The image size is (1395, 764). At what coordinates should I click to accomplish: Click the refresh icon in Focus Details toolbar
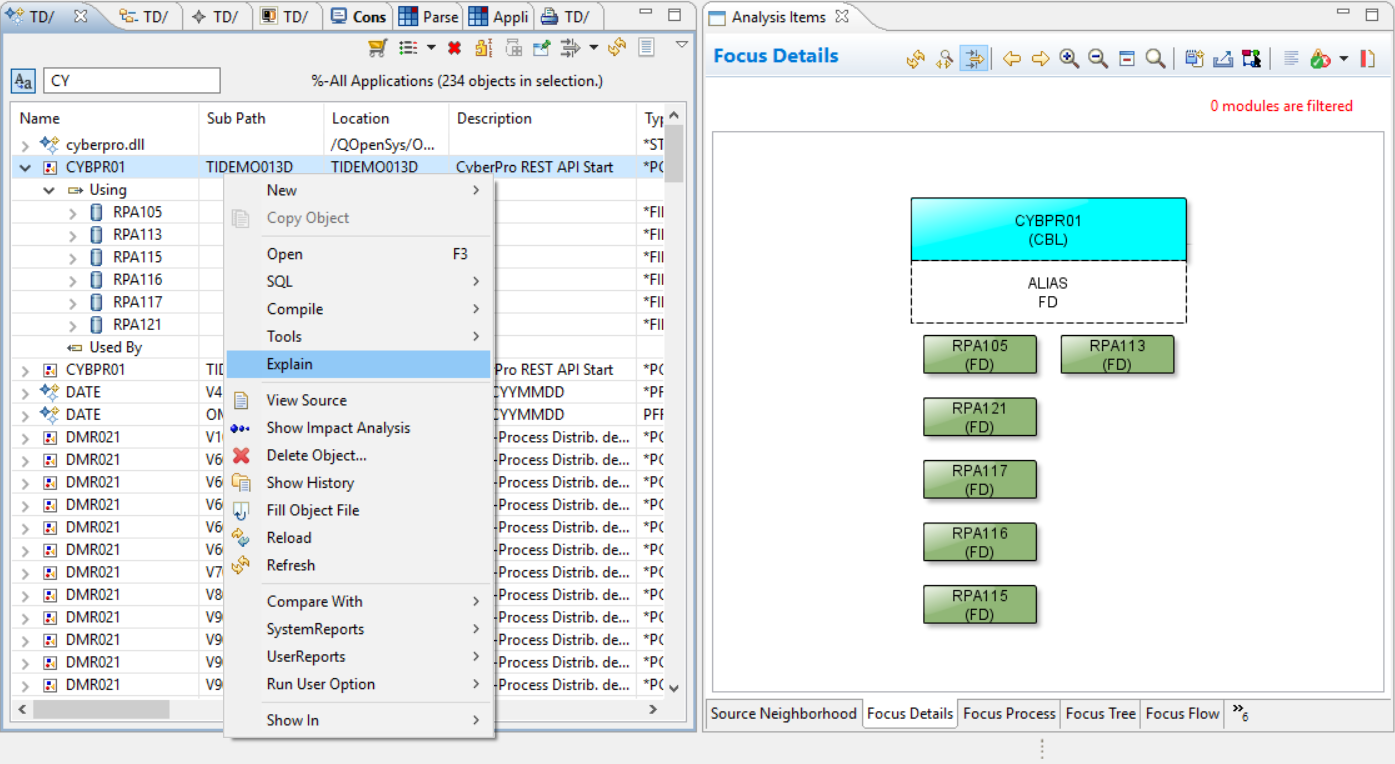(x=915, y=59)
